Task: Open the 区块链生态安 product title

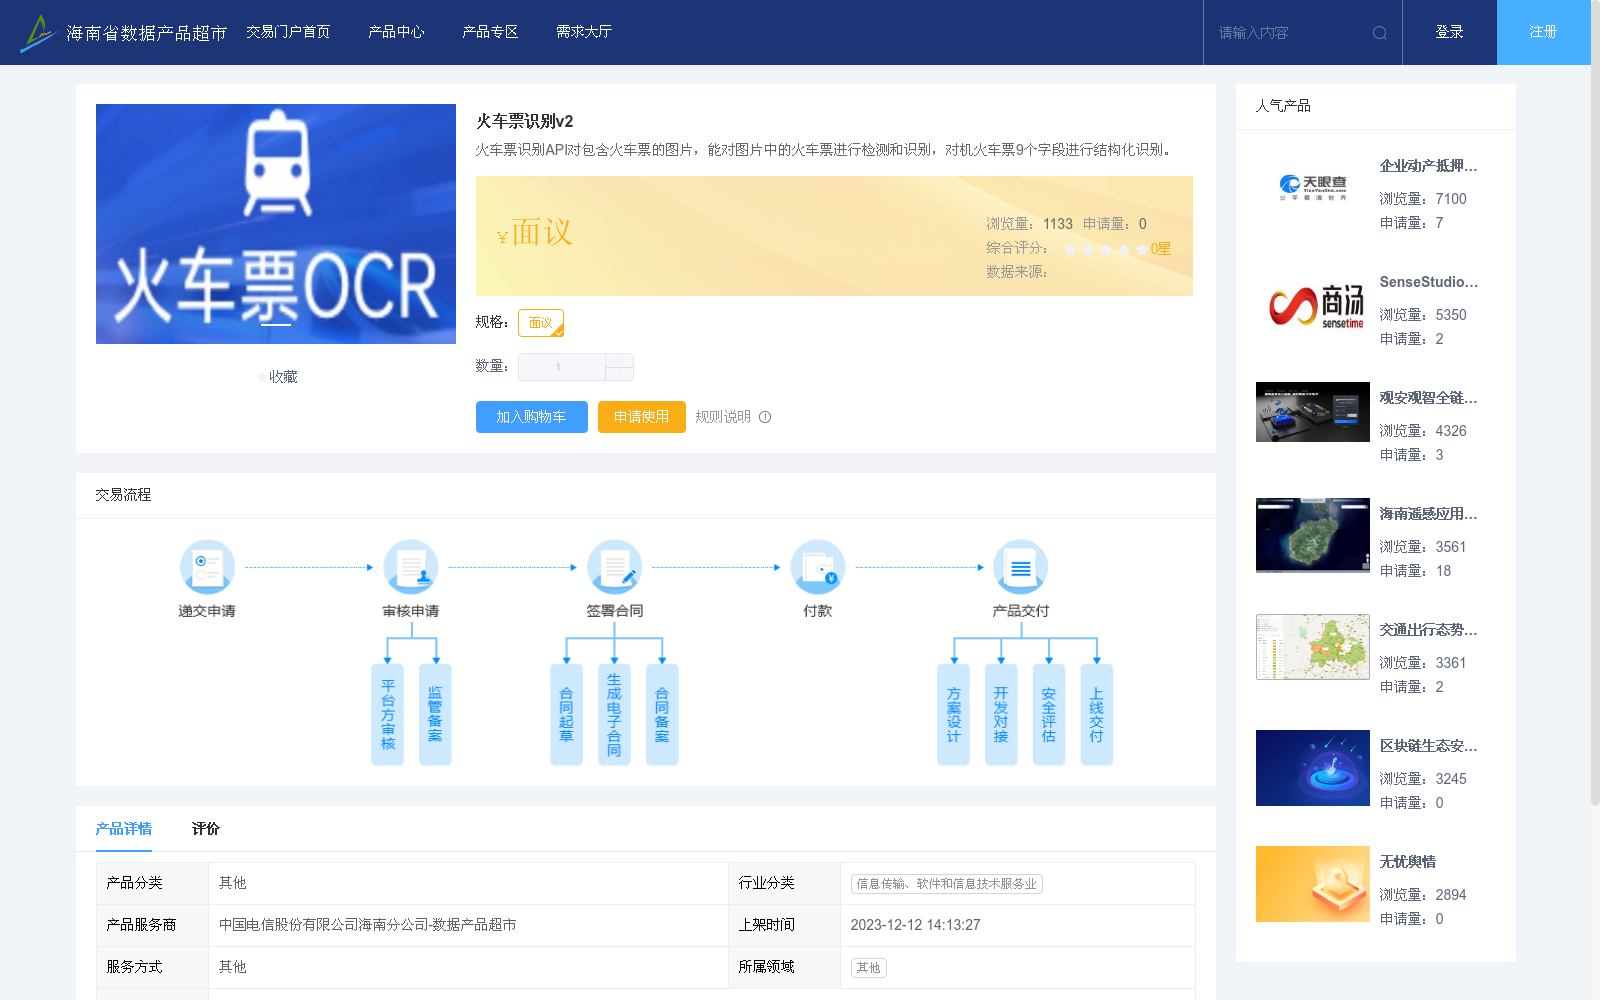Action: pyautogui.click(x=1428, y=746)
